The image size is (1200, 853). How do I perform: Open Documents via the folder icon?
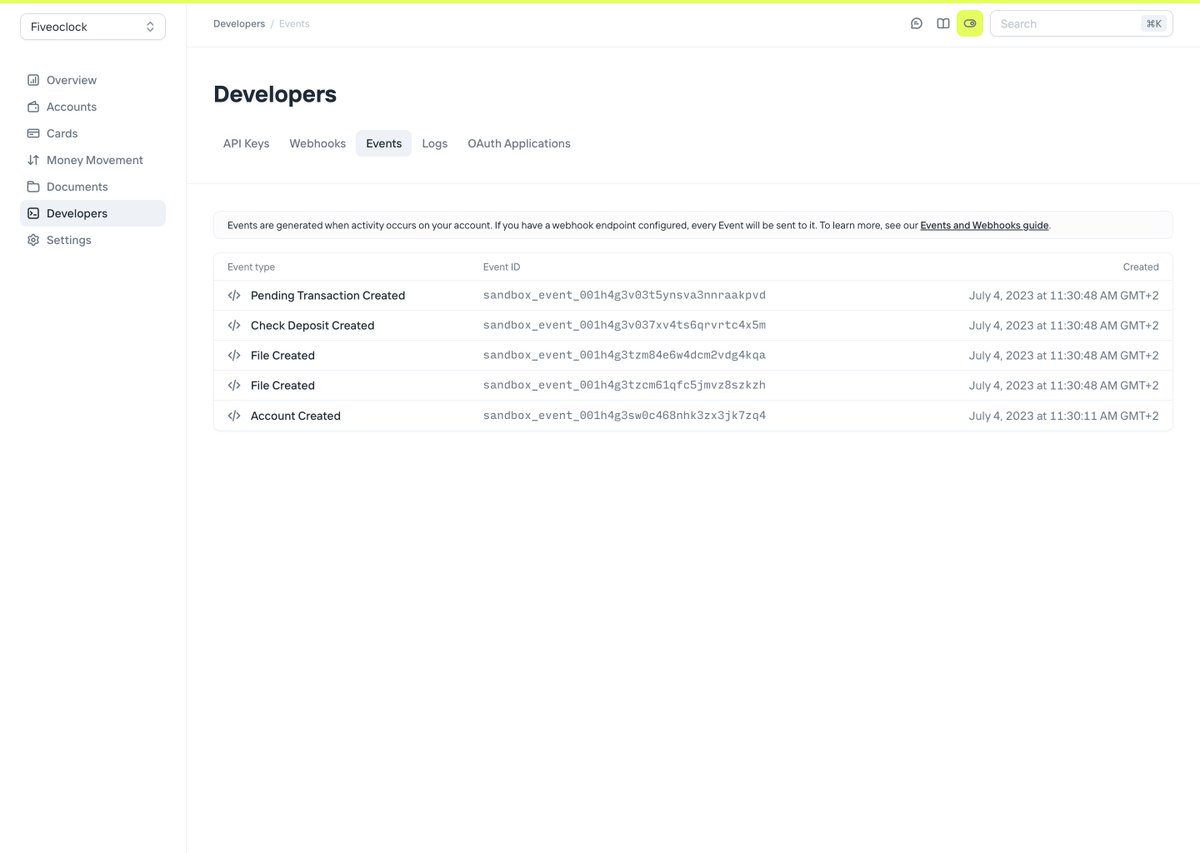(x=34, y=186)
